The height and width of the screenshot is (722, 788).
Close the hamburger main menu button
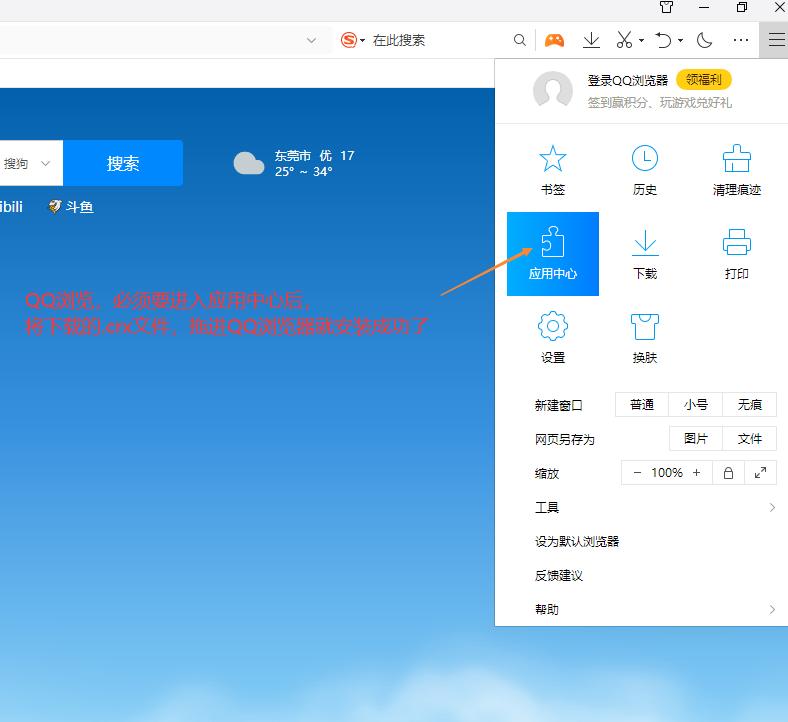click(x=775, y=40)
